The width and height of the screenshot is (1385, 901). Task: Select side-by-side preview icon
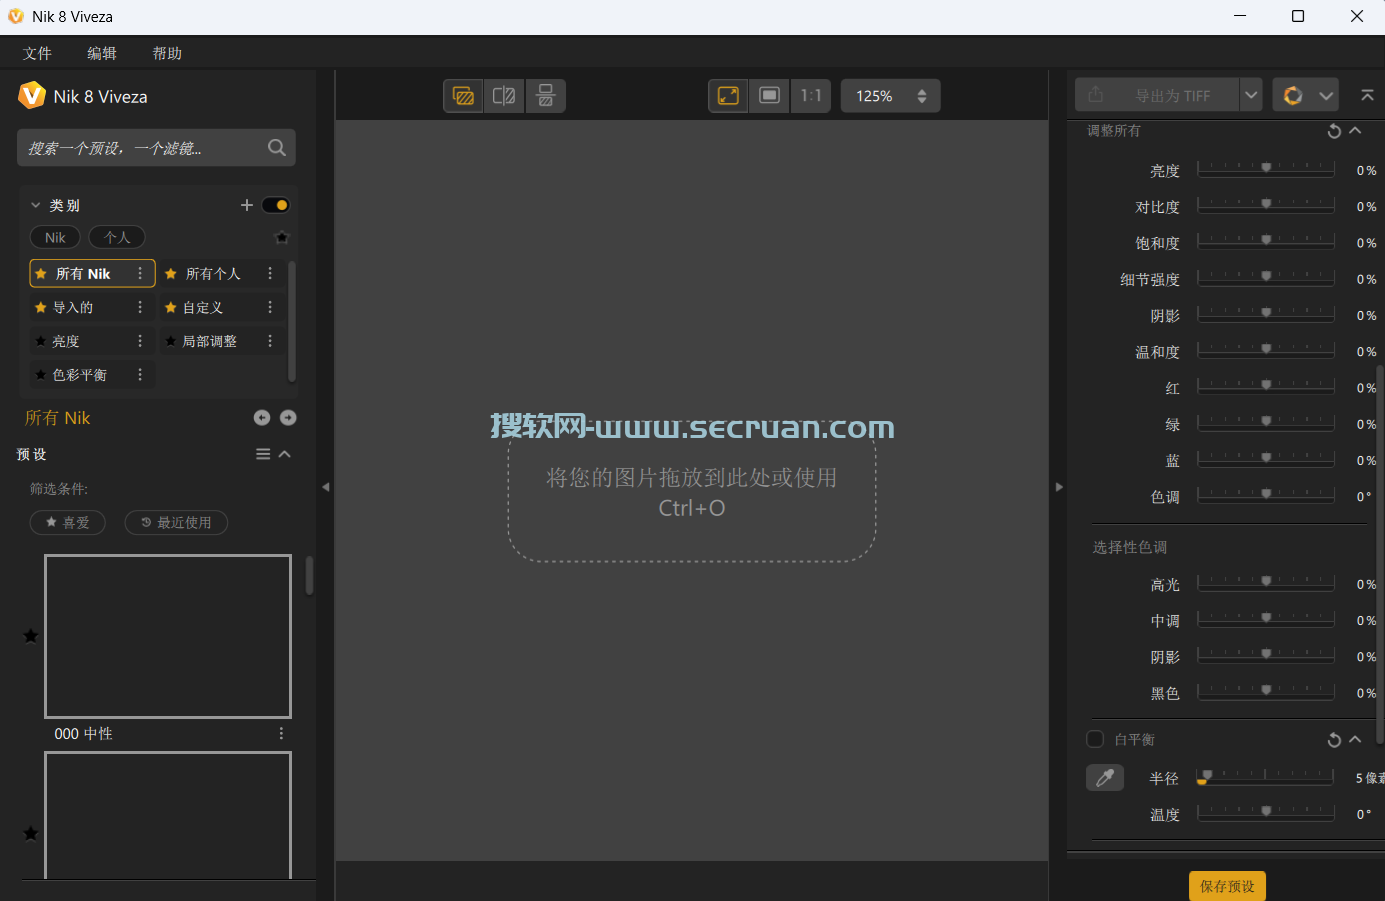[546, 96]
